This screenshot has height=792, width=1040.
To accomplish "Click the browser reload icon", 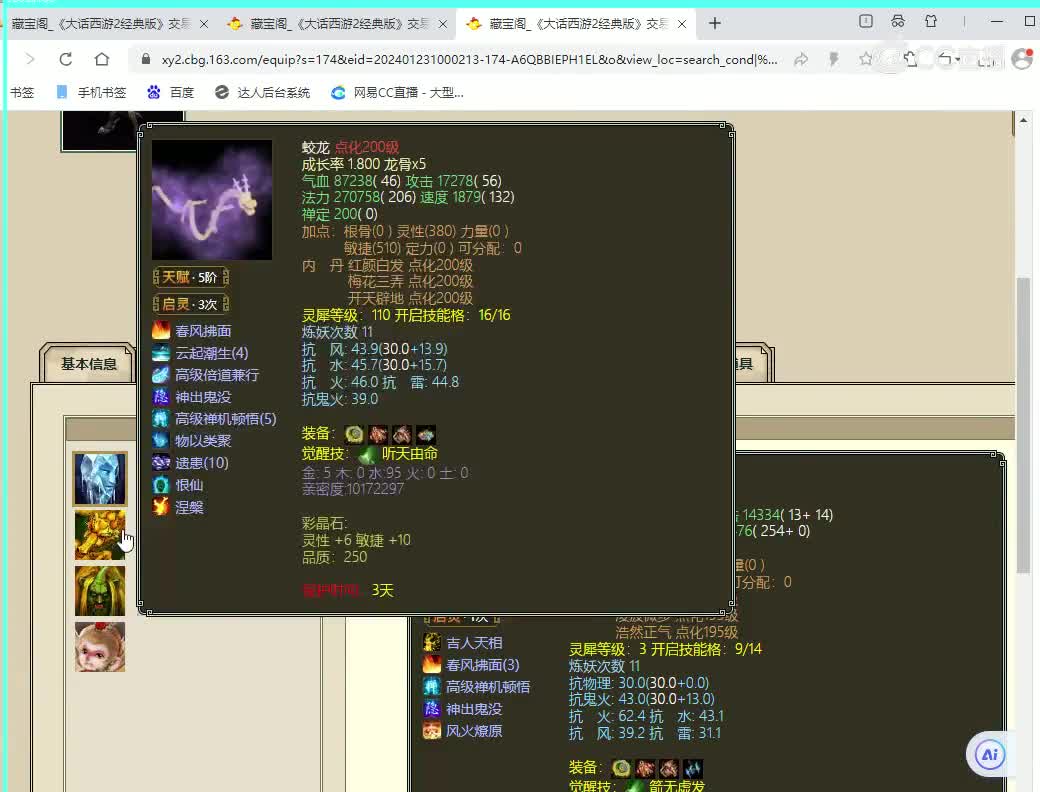I will [65, 59].
